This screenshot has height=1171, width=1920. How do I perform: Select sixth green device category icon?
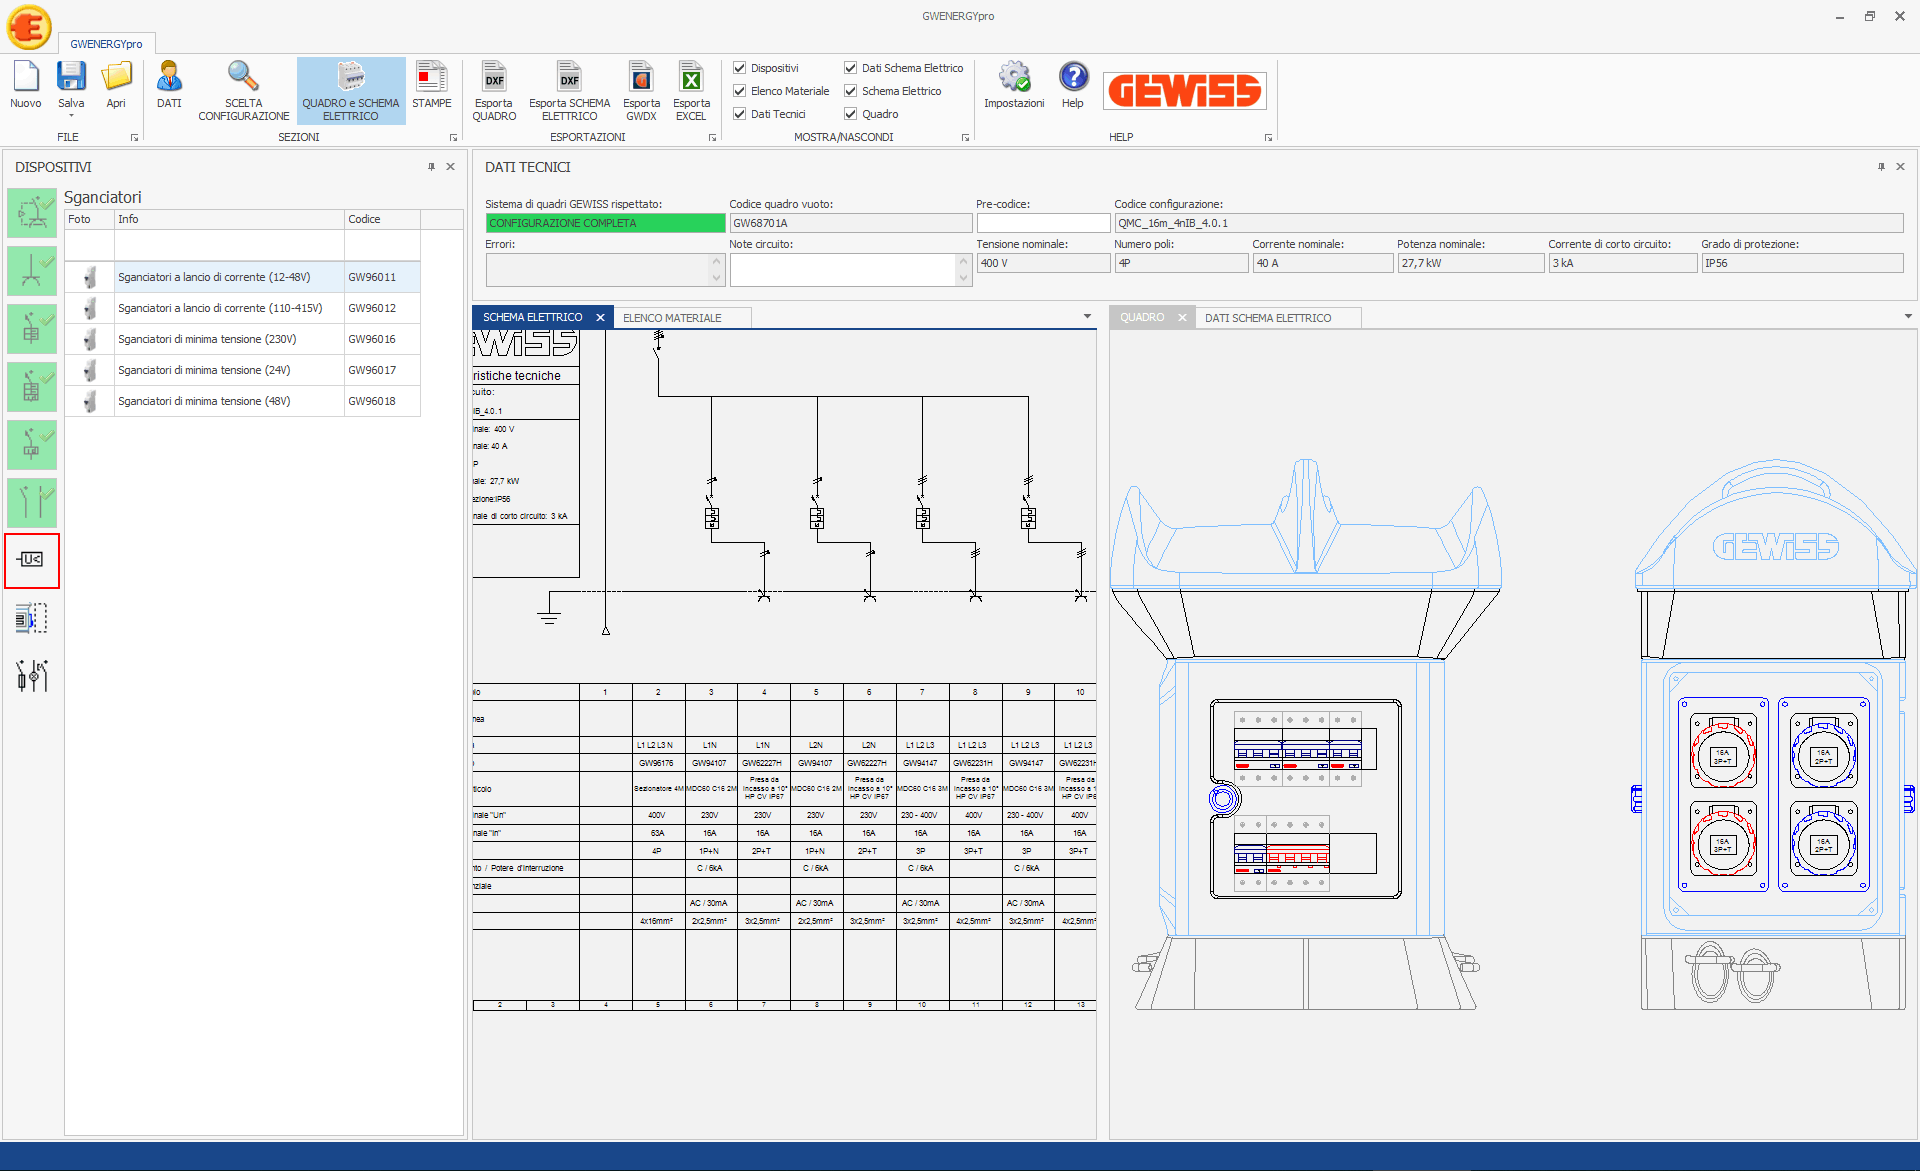click(32, 503)
